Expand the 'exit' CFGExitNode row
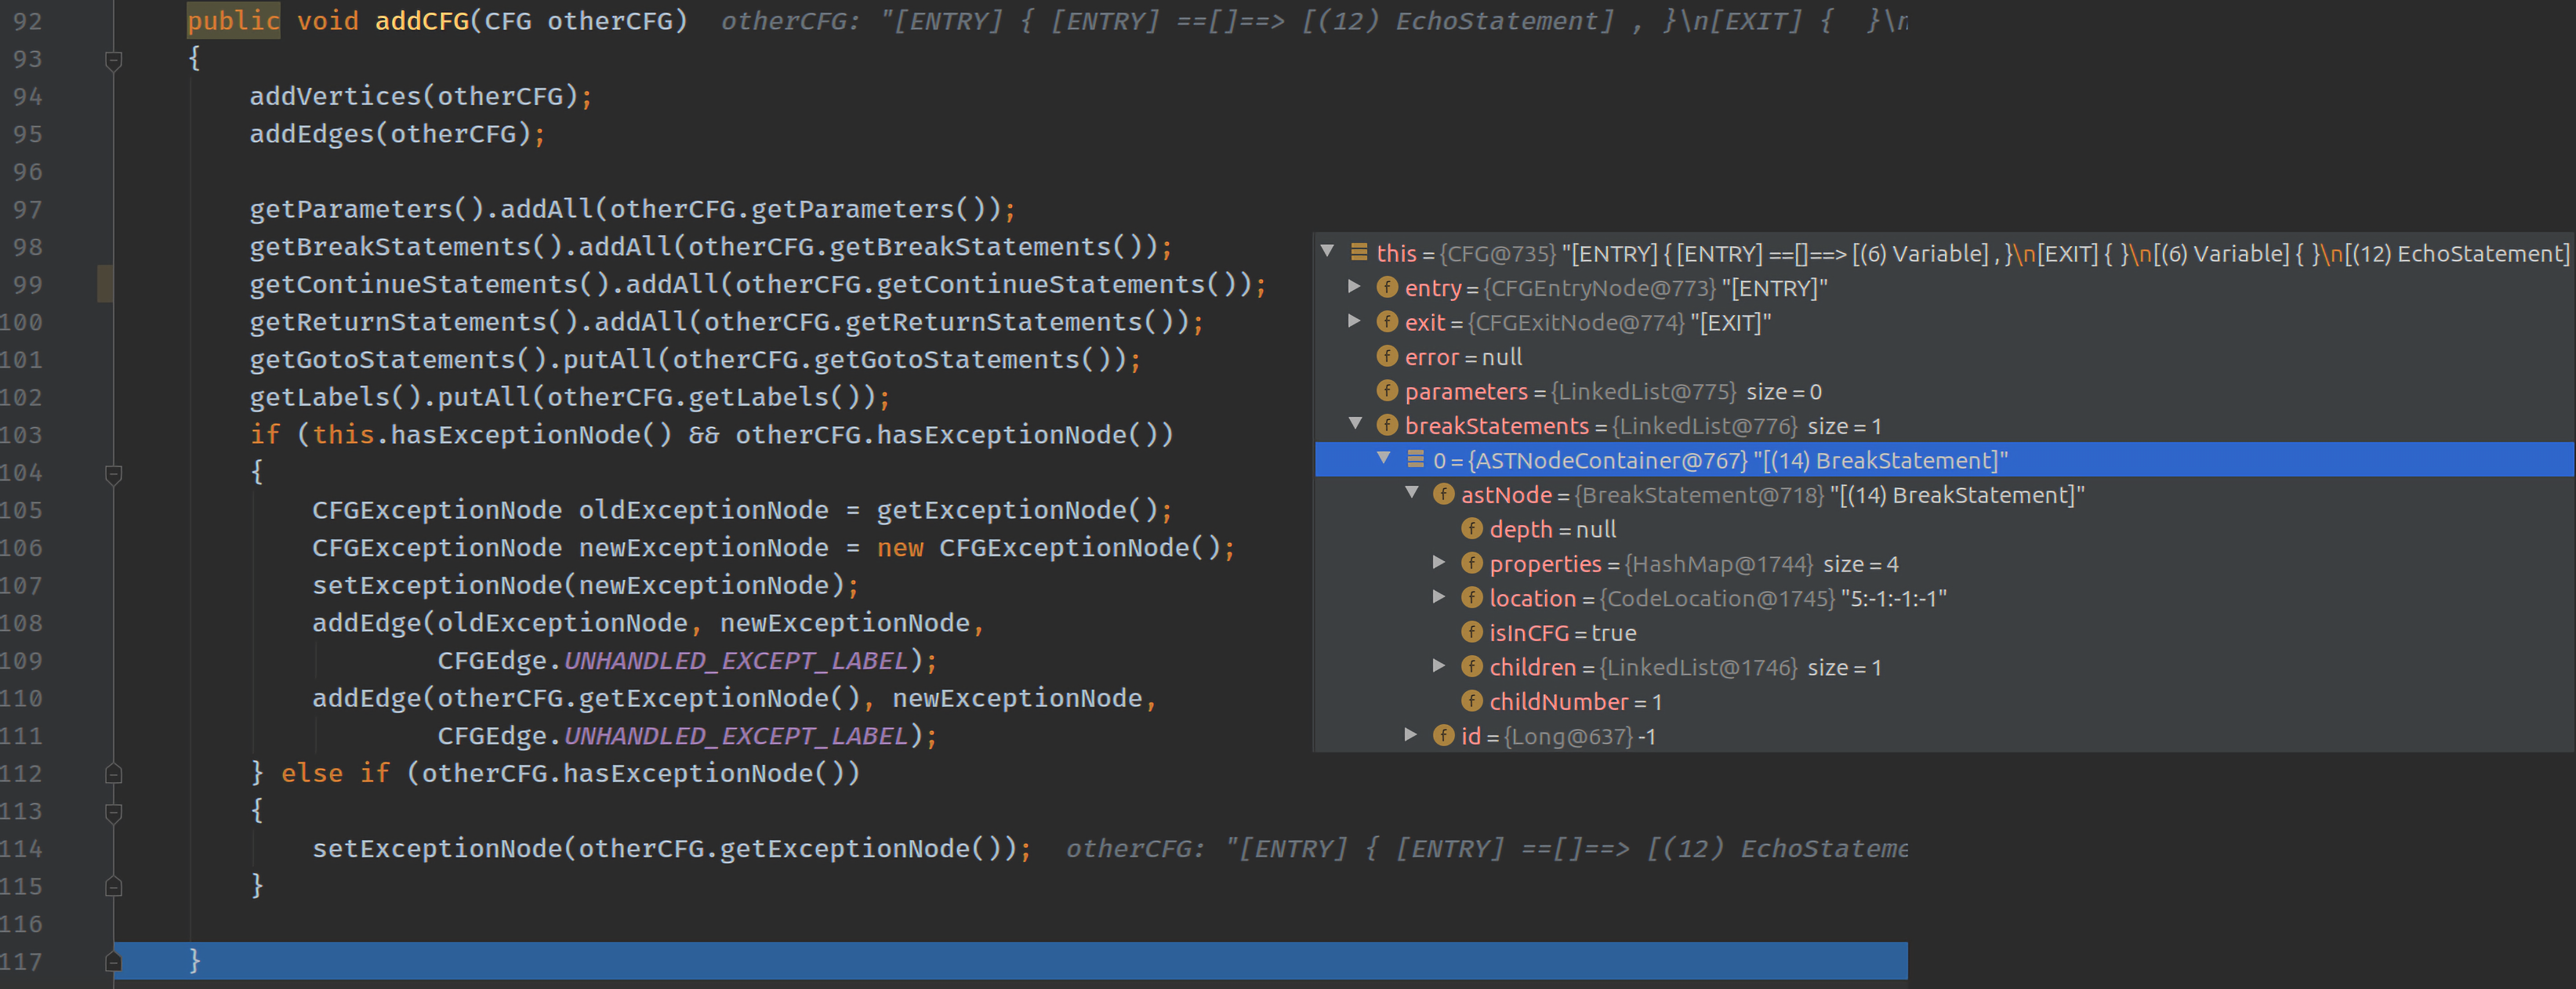2576x989 pixels. pos(1355,321)
